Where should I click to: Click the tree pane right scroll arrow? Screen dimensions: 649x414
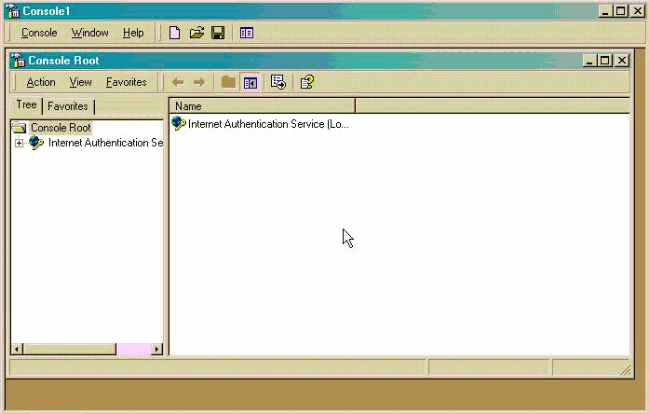pyautogui.click(x=157, y=349)
